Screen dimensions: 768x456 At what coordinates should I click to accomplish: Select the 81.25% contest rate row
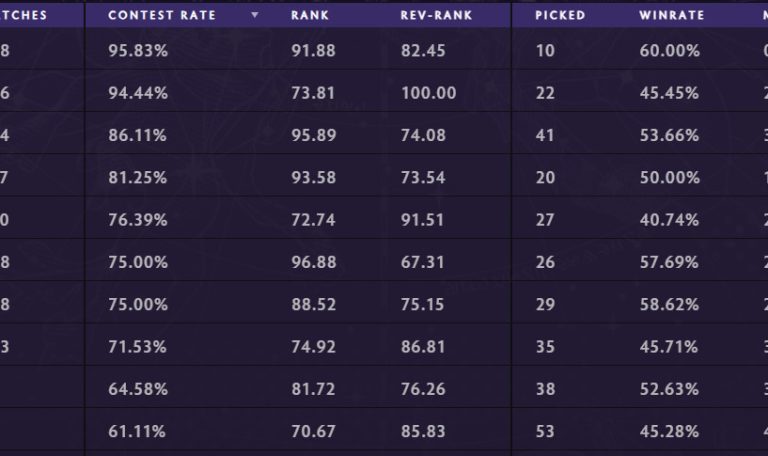138,178
